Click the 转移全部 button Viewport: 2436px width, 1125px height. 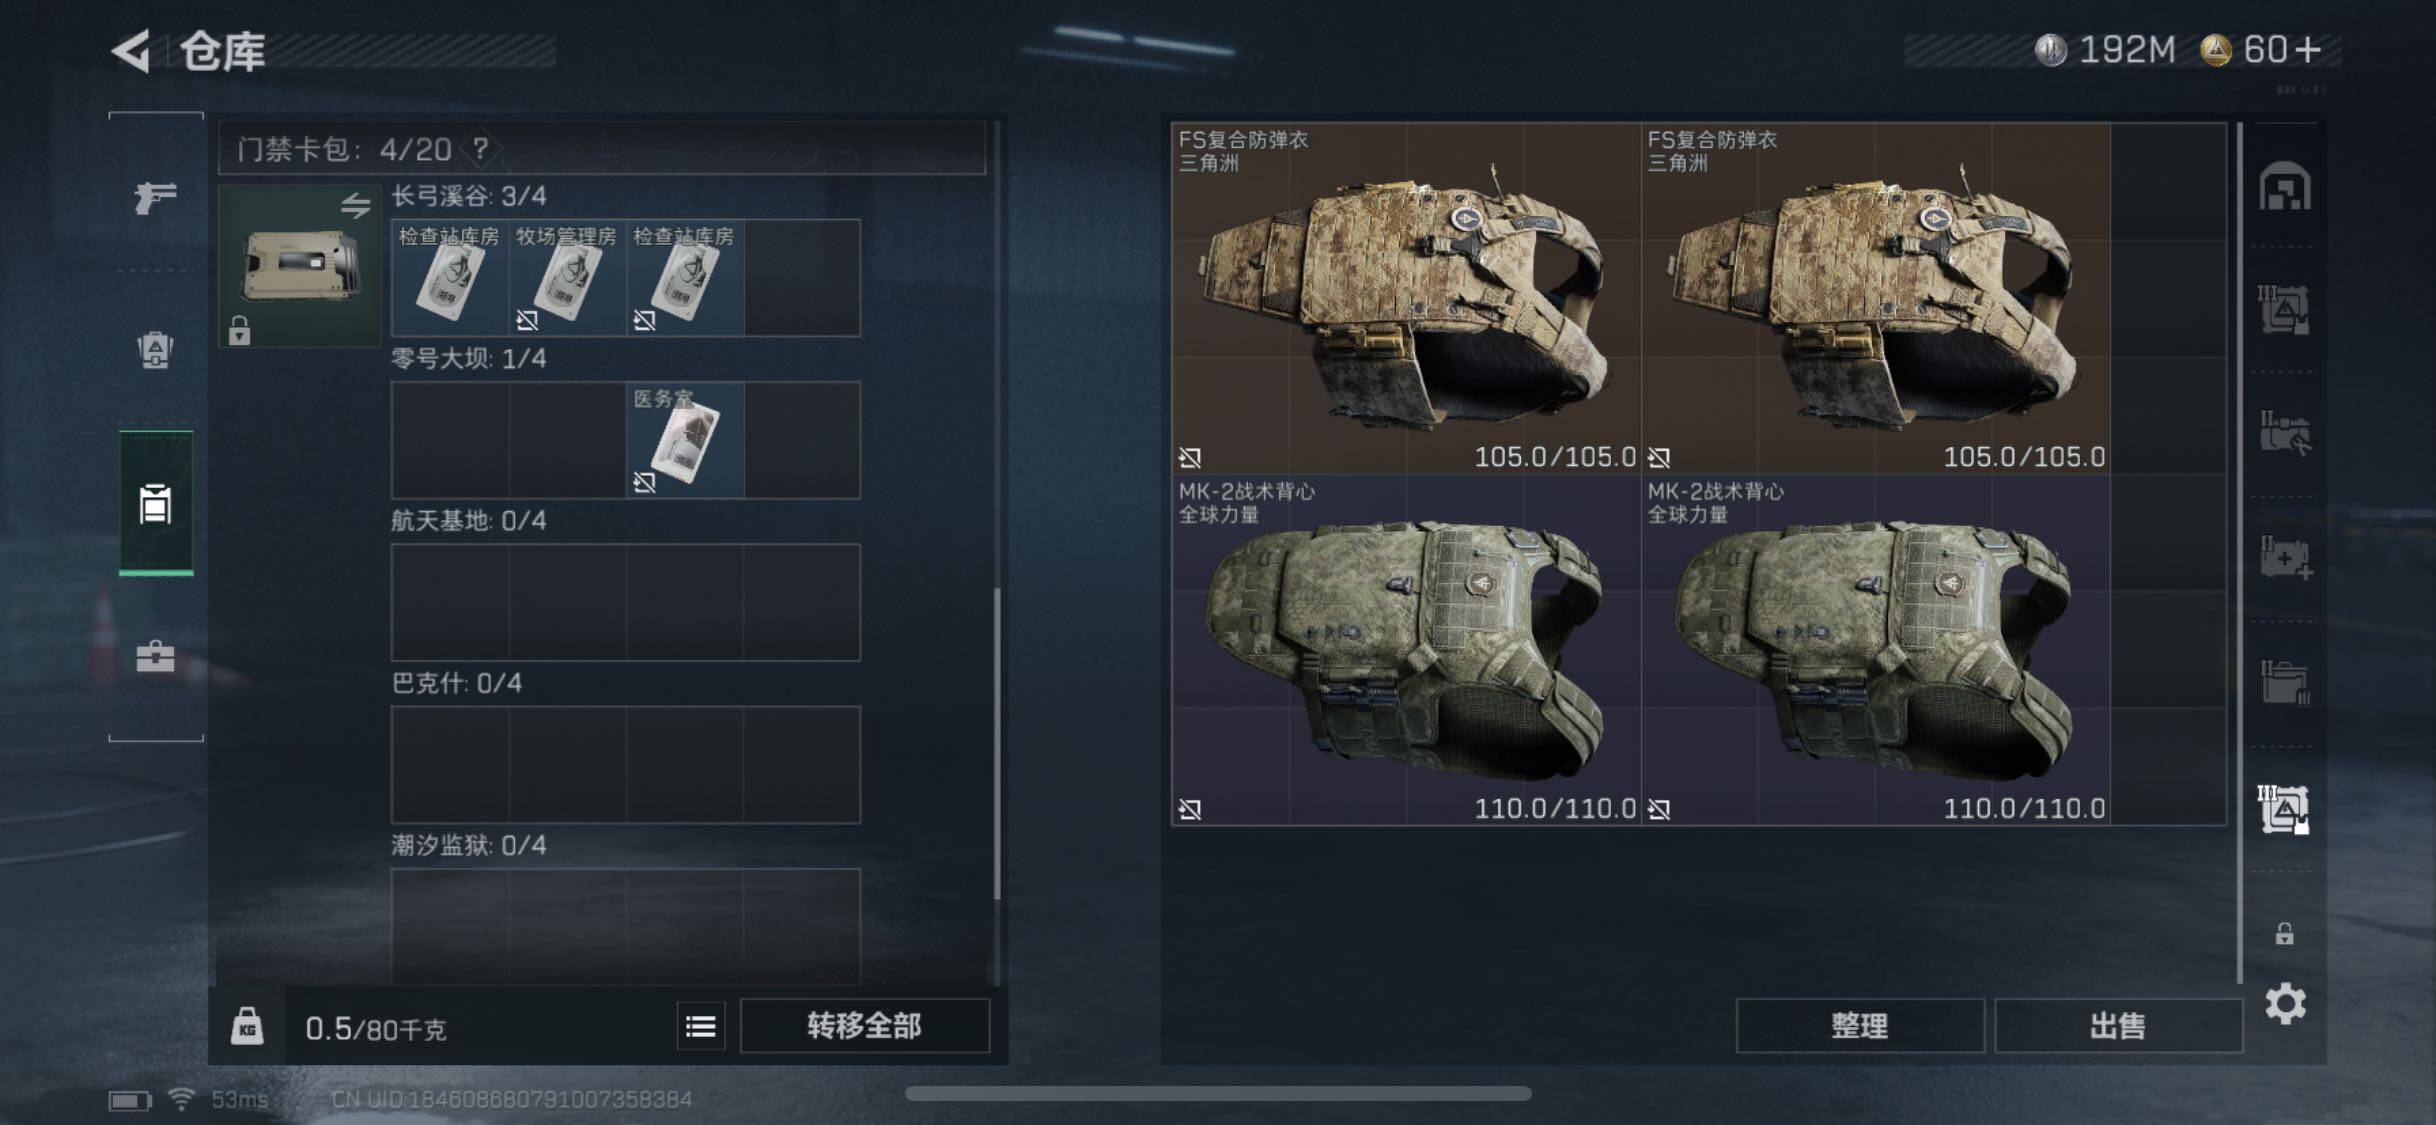point(865,1026)
